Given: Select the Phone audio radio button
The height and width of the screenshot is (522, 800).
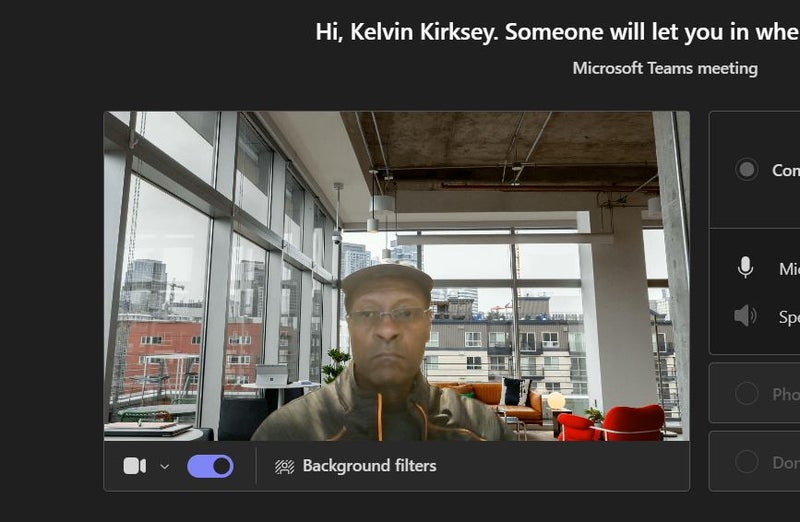Looking at the screenshot, I should 747,394.
